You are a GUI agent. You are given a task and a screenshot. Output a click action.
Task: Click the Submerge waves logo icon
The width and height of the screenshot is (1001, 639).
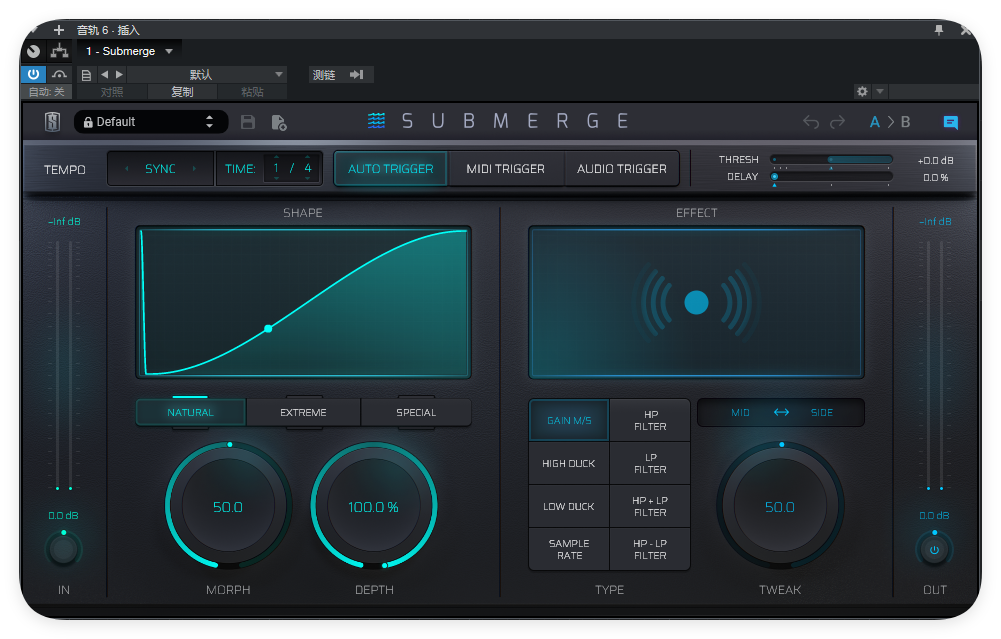(x=377, y=121)
